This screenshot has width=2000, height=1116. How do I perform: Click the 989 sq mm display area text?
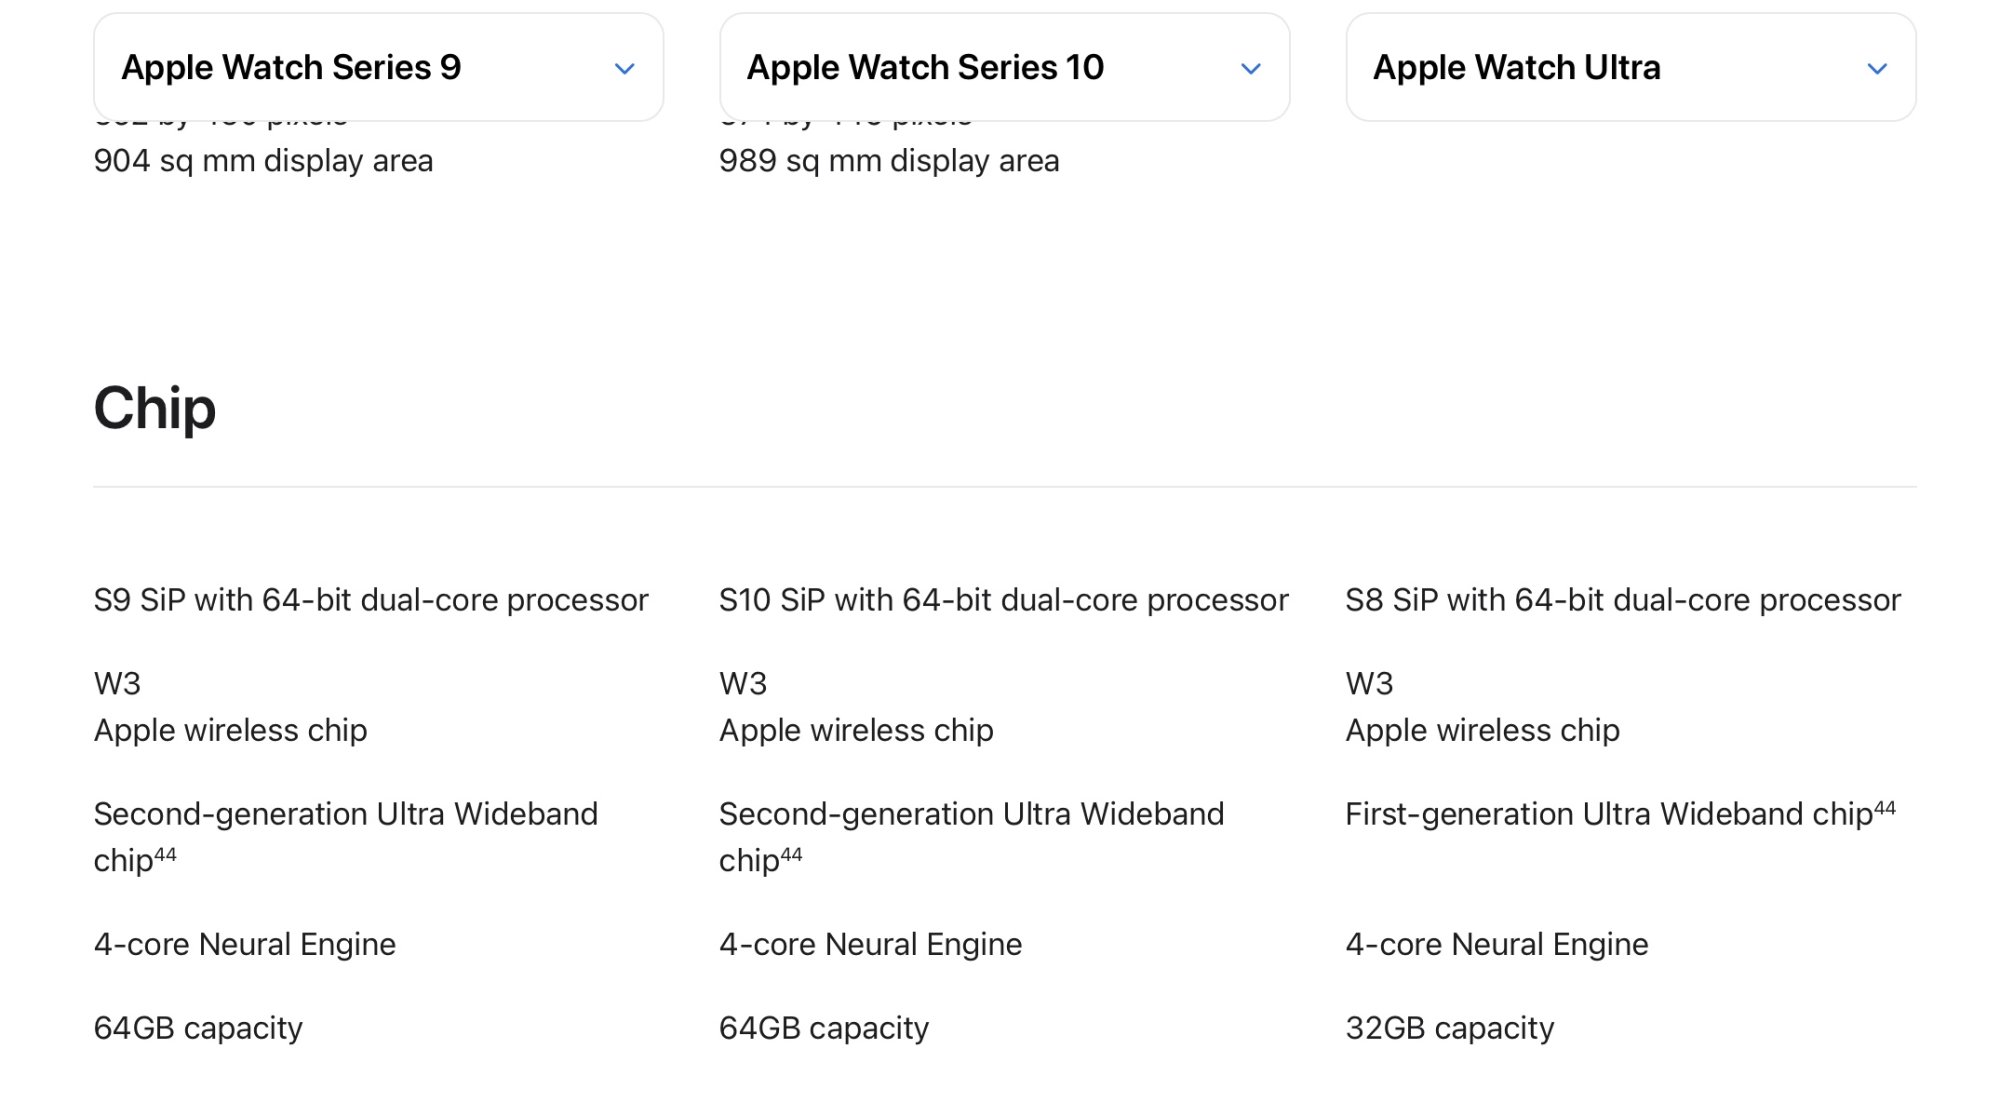889,161
